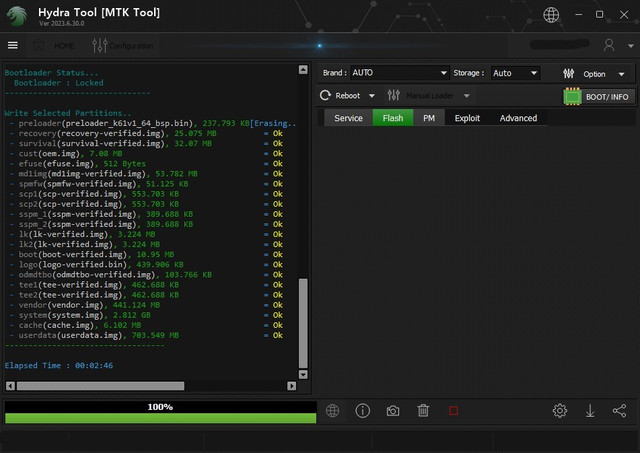Screen dimensions: 640x453
Task: Click the 'Write Selected Partitions..' text
Action: pyautogui.click(x=68, y=113)
